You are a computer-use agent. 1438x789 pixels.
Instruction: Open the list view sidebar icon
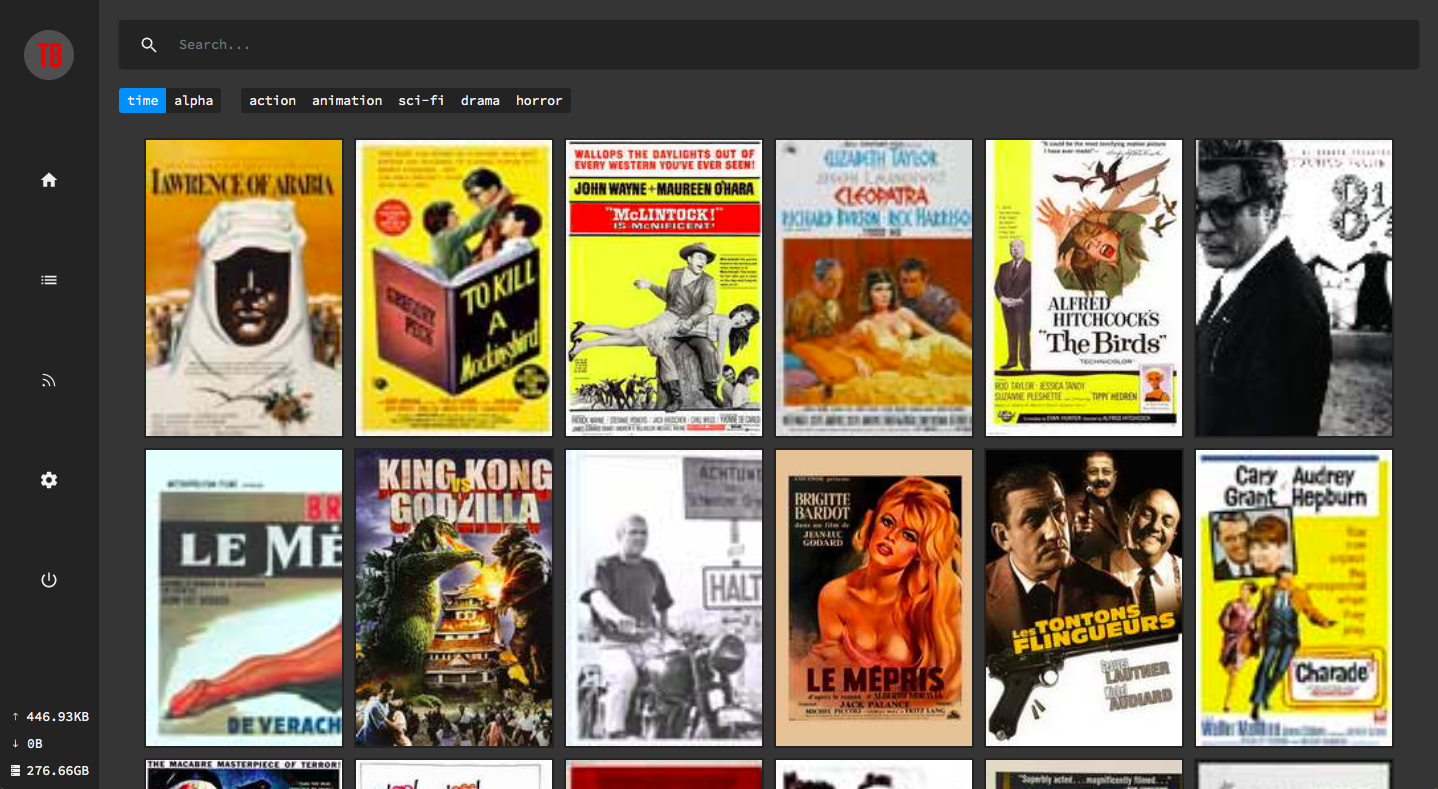pyautogui.click(x=49, y=280)
